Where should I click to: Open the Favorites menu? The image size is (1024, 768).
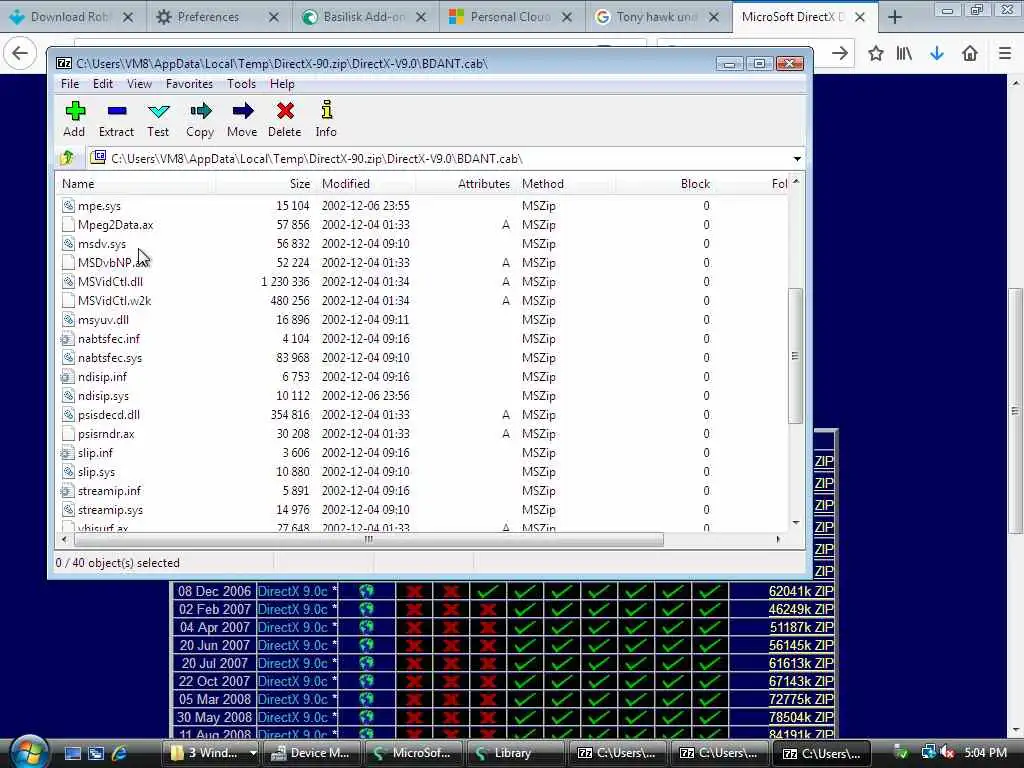pos(189,84)
